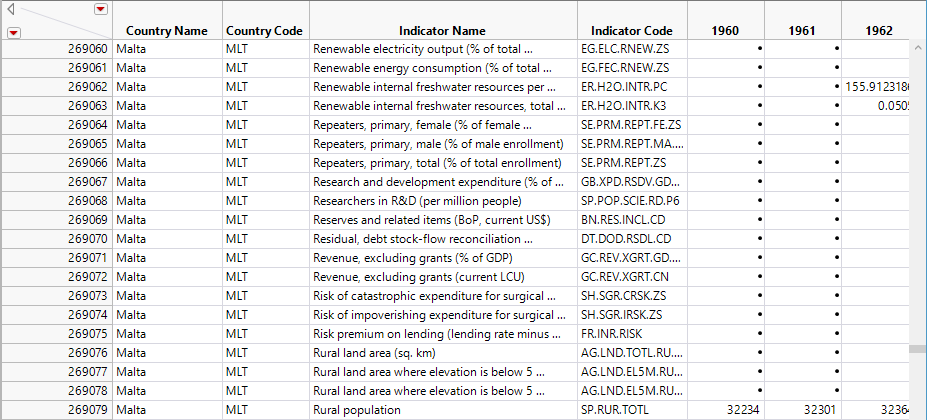The image size is (927, 420).
Task: Click the Rural land area (sq. km) cell
Action: pyautogui.click(x=443, y=353)
